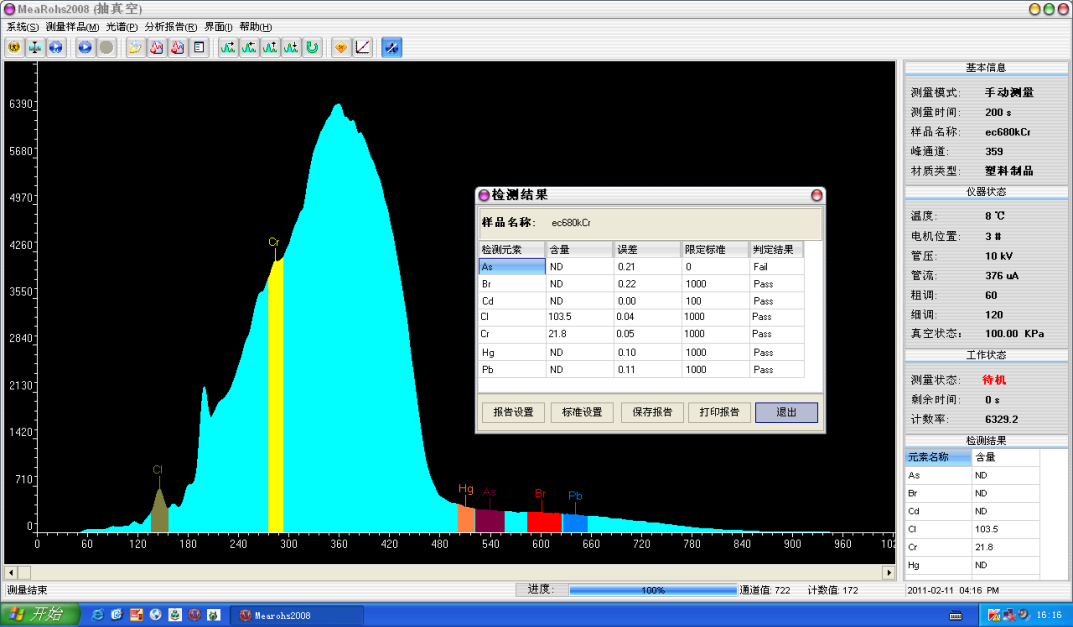Click the blue play start-measurement icon
The height and width of the screenshot is (627, 1073).
(x=85, y=47)
